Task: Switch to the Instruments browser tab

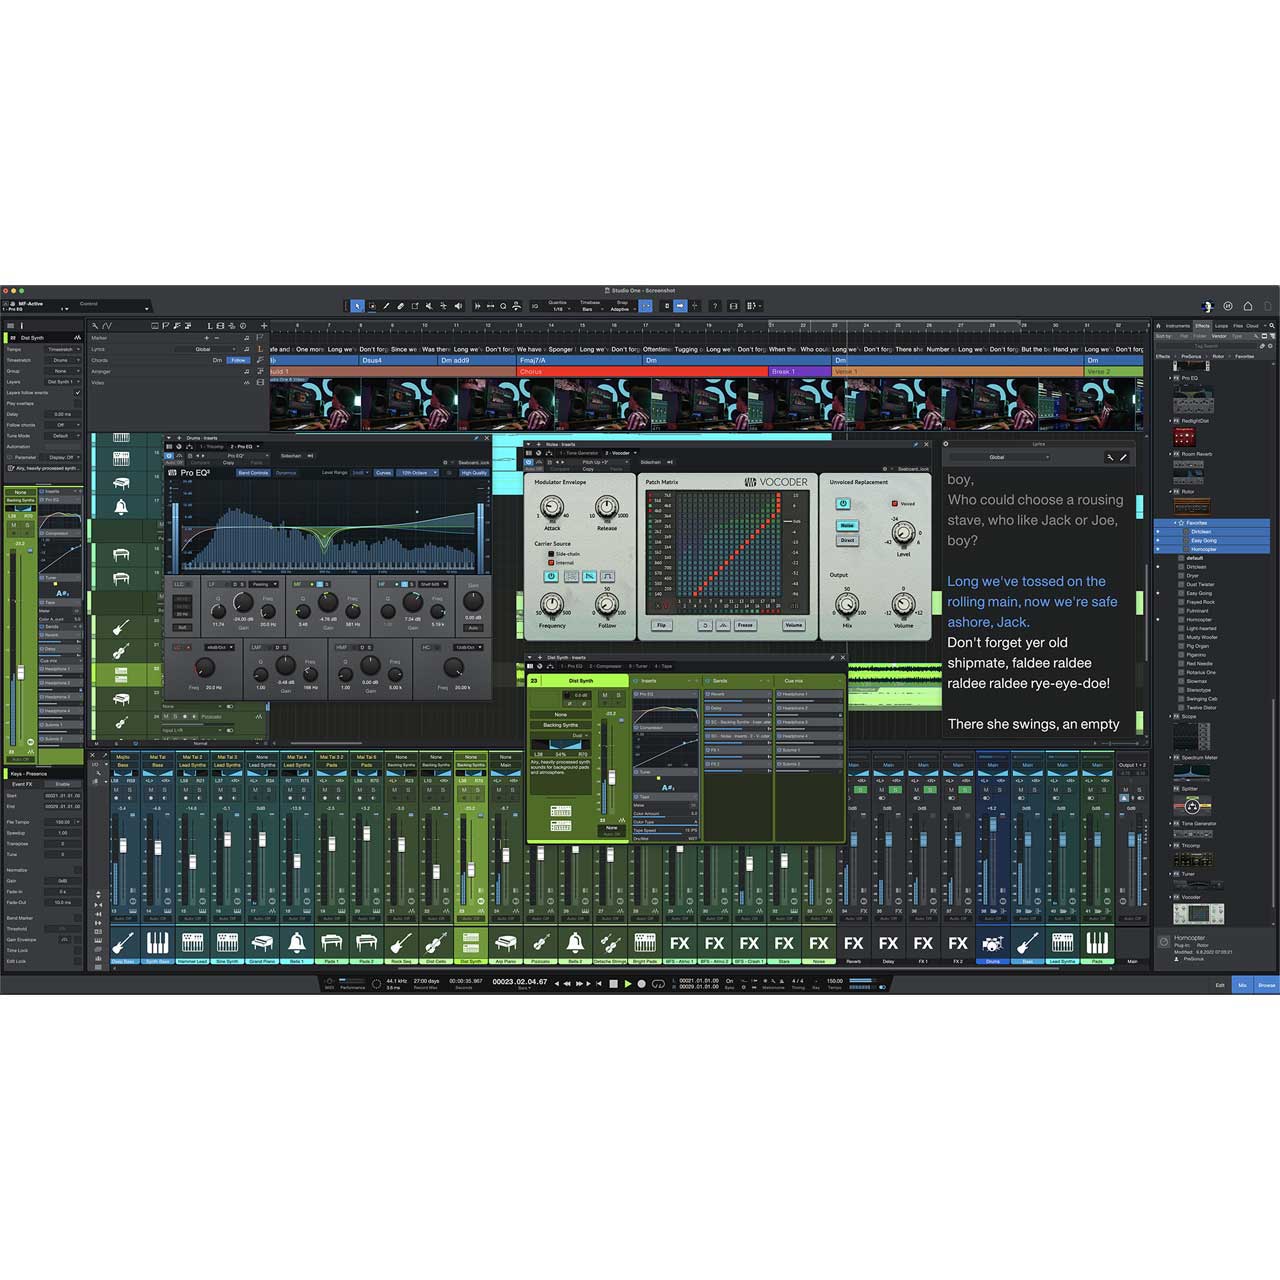Action: 1178,326
